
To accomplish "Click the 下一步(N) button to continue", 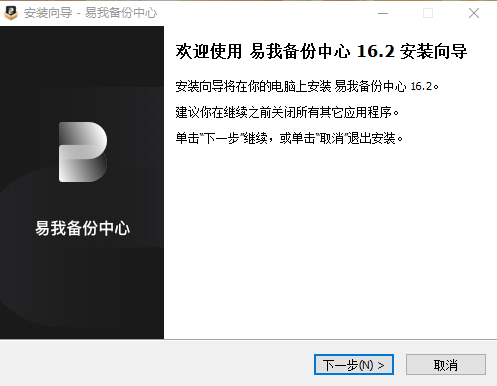I will [354, 365].
